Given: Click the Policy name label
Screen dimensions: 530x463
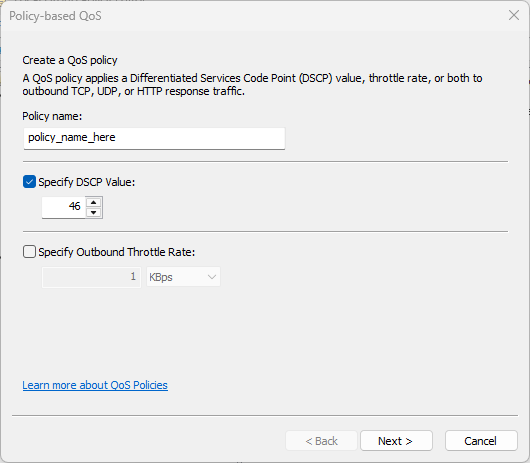Looking at the screenshot, I should 52,116.
